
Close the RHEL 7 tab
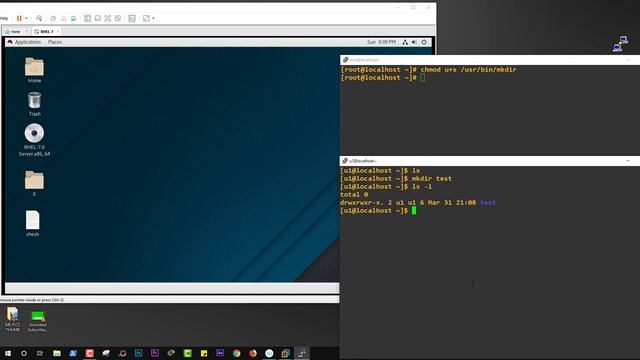[58, 31]
